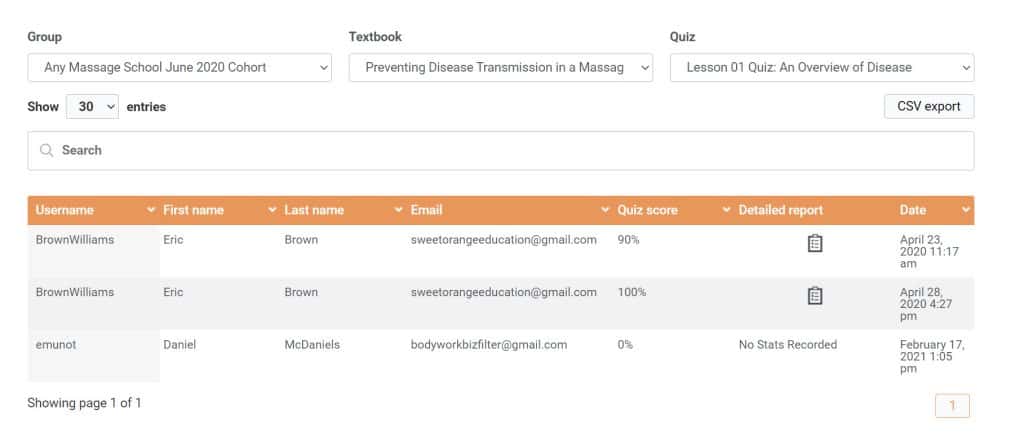Screen dimensions: 1024x440
Task: Change the Show entries count dropdown
Action: tap(92, 107)
